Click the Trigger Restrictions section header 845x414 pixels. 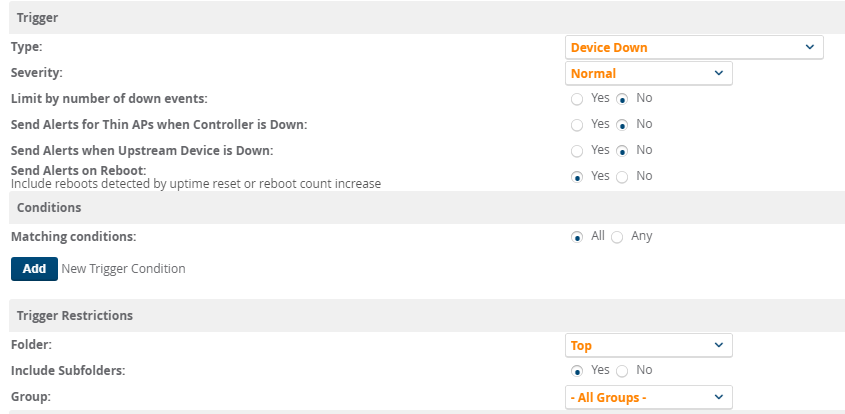coord(75,315)
